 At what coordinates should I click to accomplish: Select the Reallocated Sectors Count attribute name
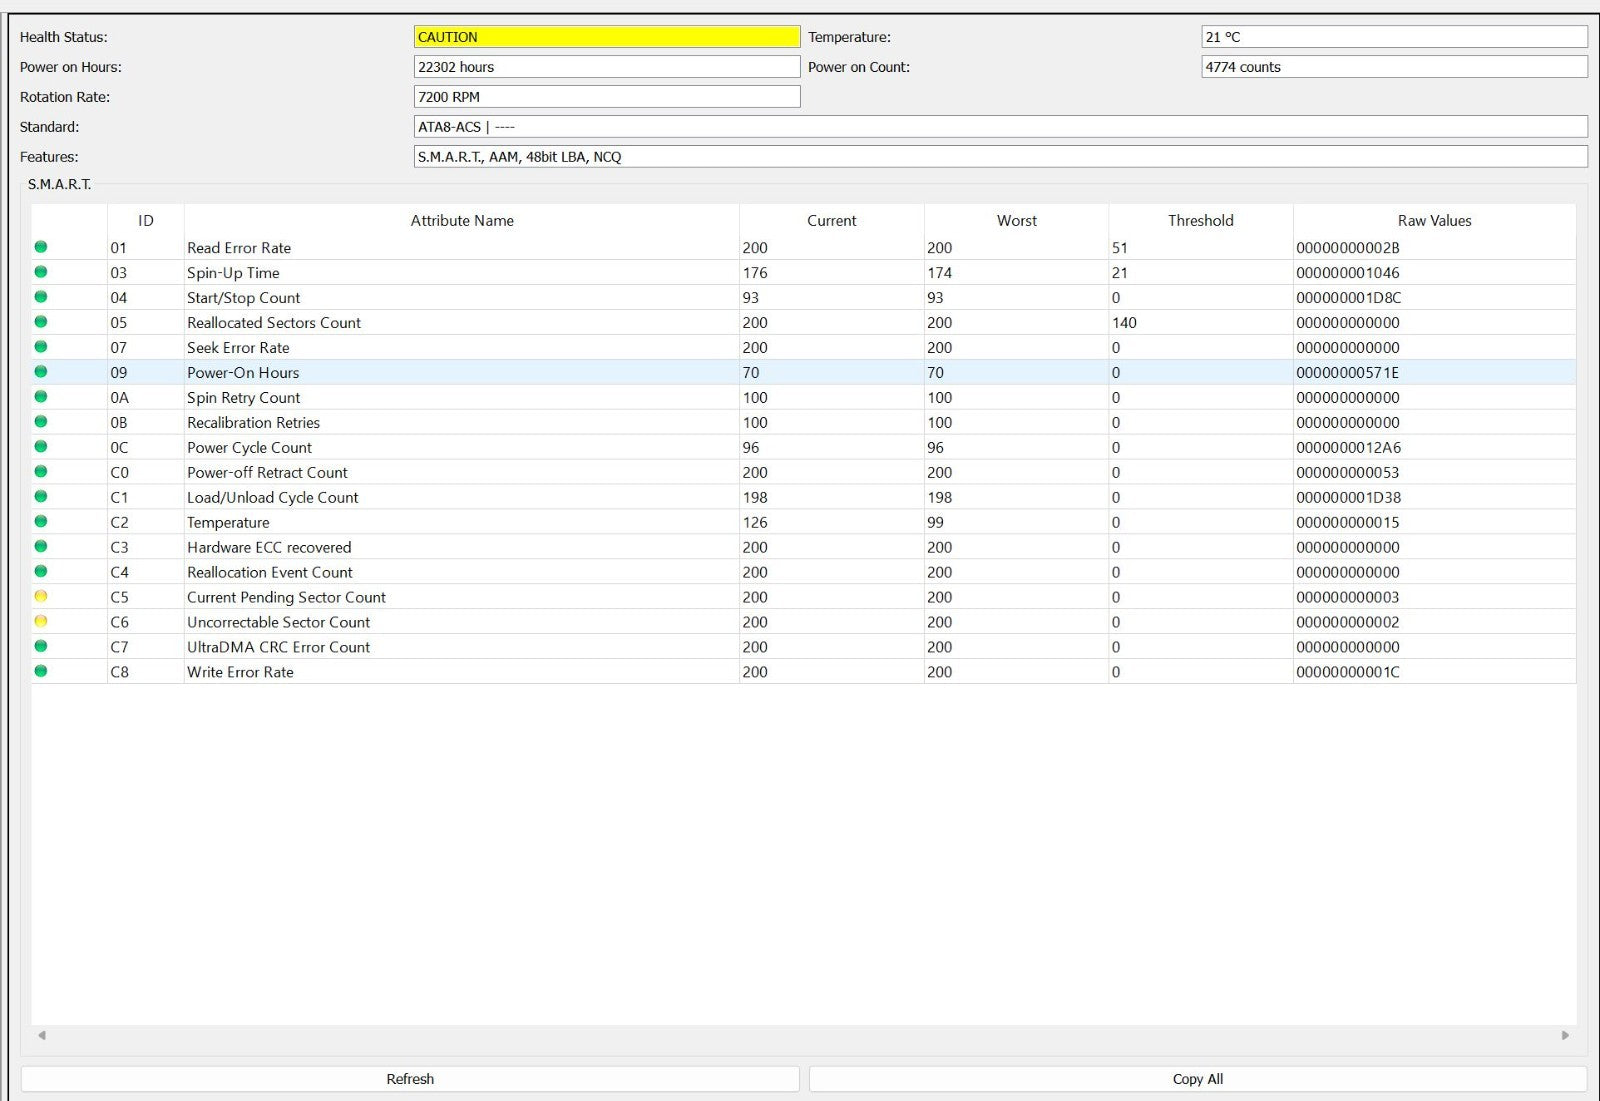(274, 323)
